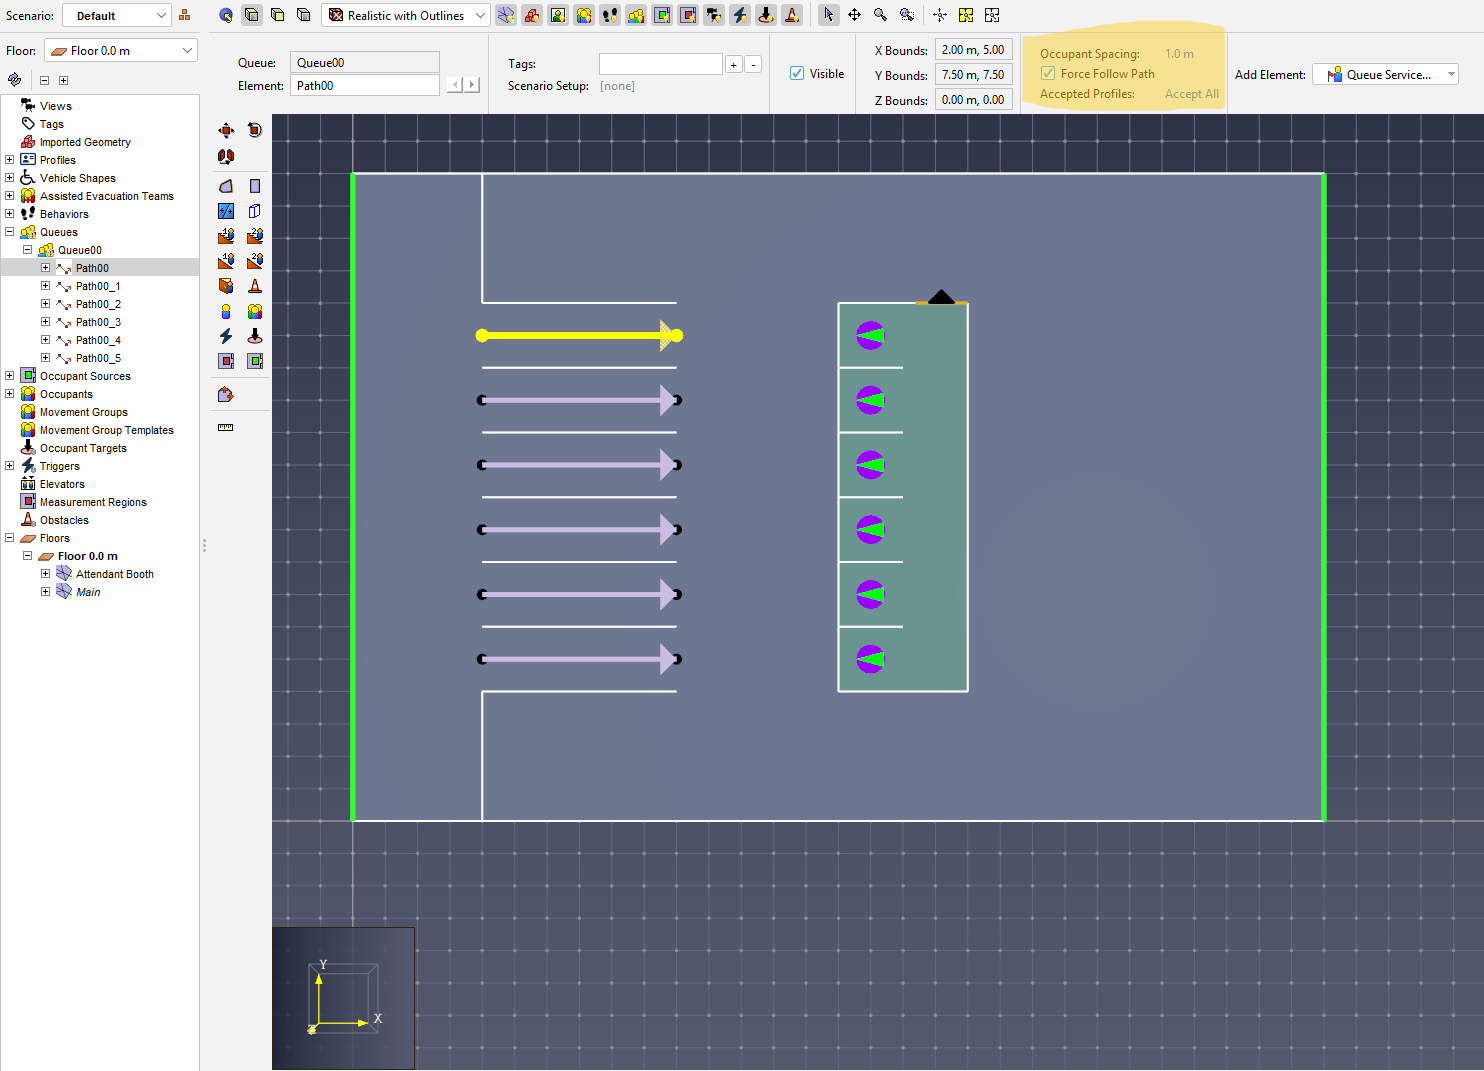Activate the arrow selection tool in top toolbar
Viewport: 1484px width, 1071px height.
point(828,15)
